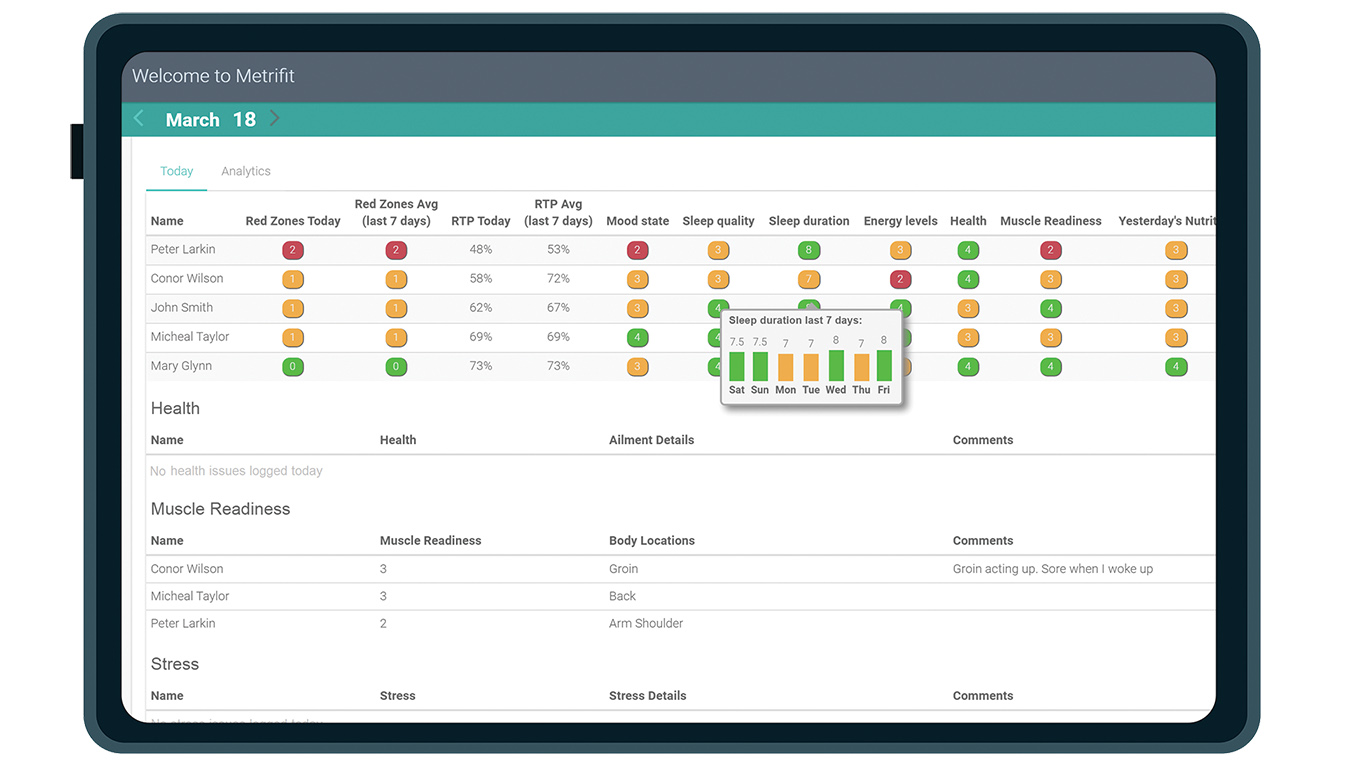Click Conor Wilson Energy levels badge
Screen dimensions: 1365x768
pos(900,280)
